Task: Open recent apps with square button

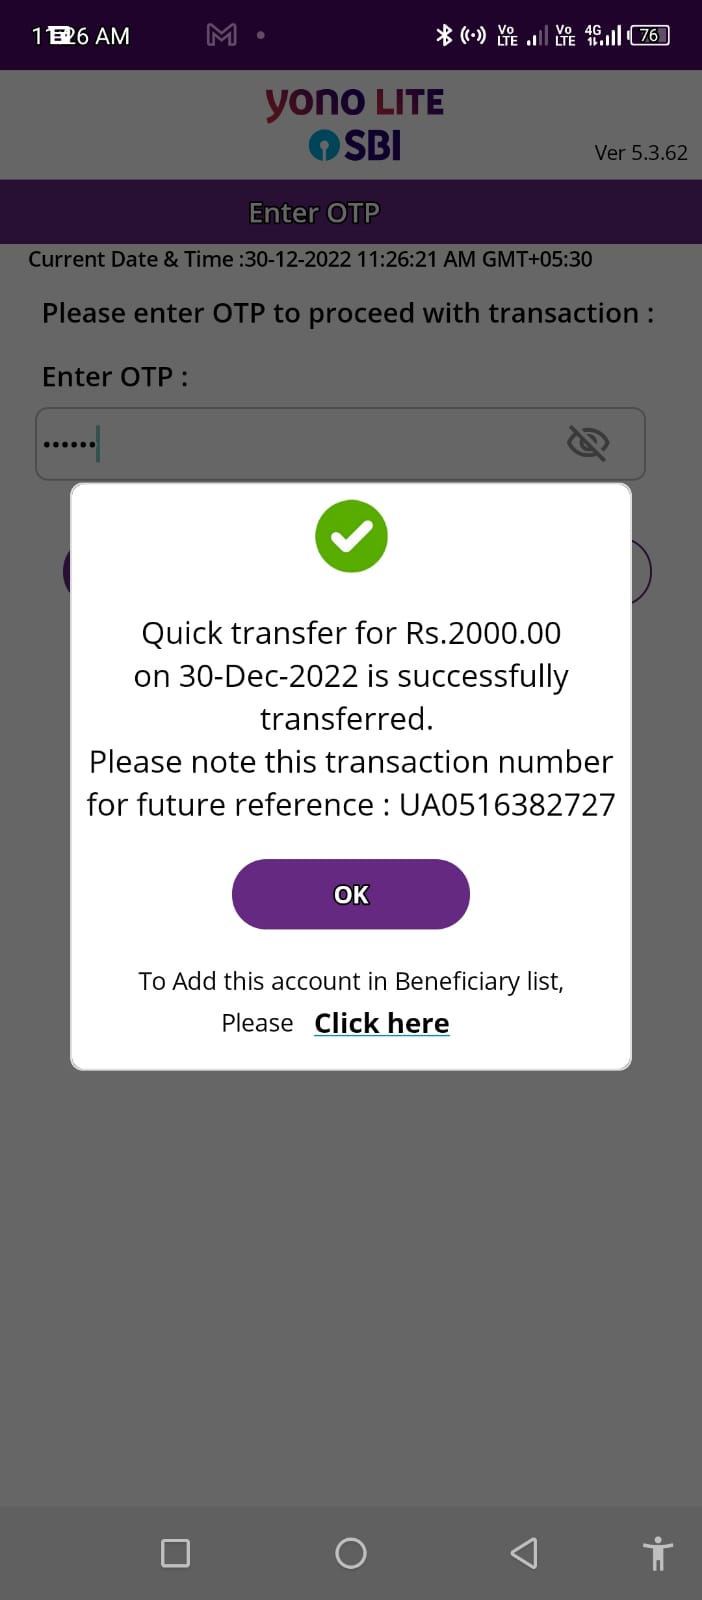Action: coord(175,1553)
